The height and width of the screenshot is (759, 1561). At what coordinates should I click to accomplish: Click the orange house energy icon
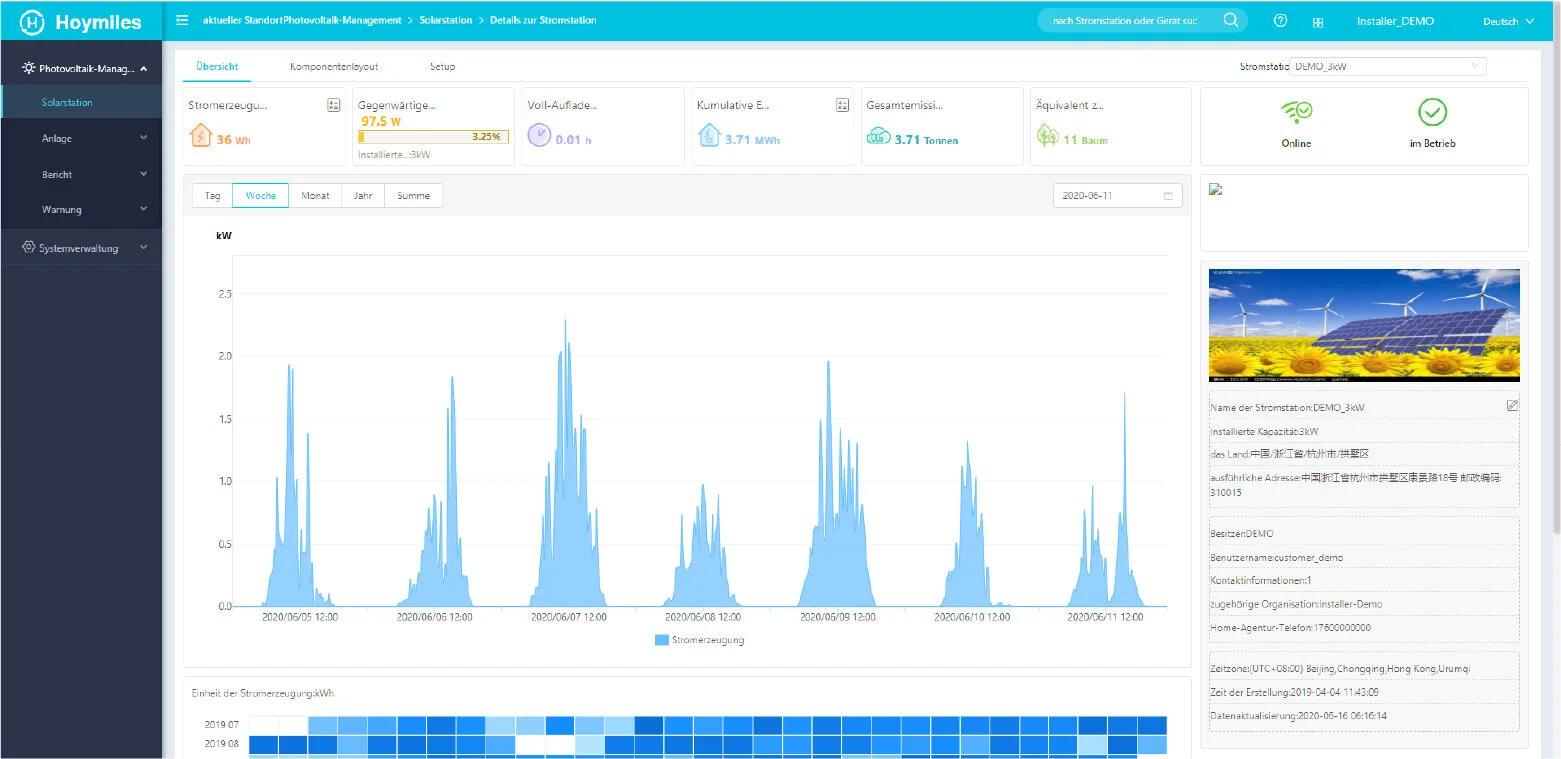(x=200, y=135)
